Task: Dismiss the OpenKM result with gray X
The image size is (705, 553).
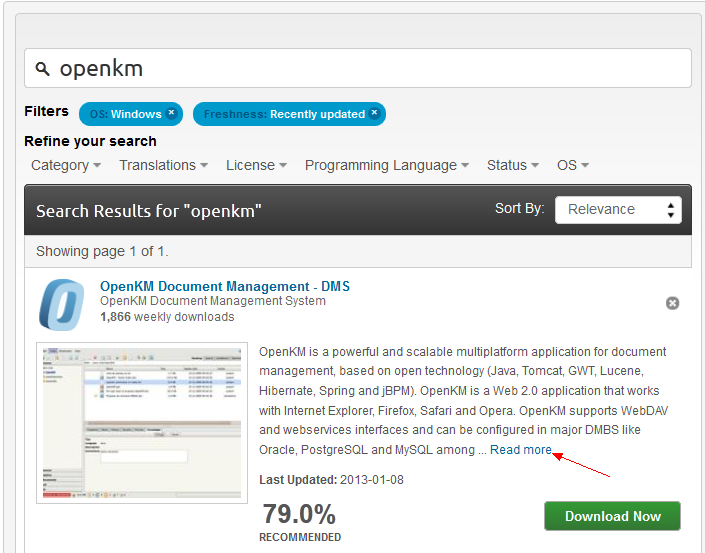Action: [x=672, y=303]
